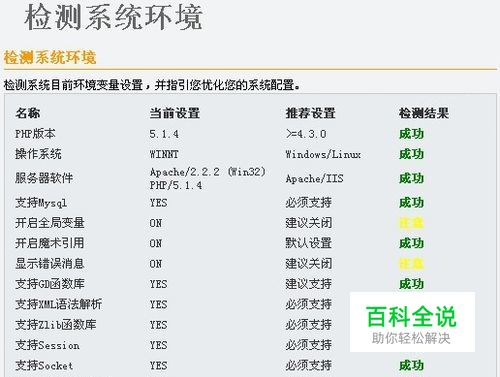
Task: Click ON value in 显示错误消息 row
Action: [156, 264]
